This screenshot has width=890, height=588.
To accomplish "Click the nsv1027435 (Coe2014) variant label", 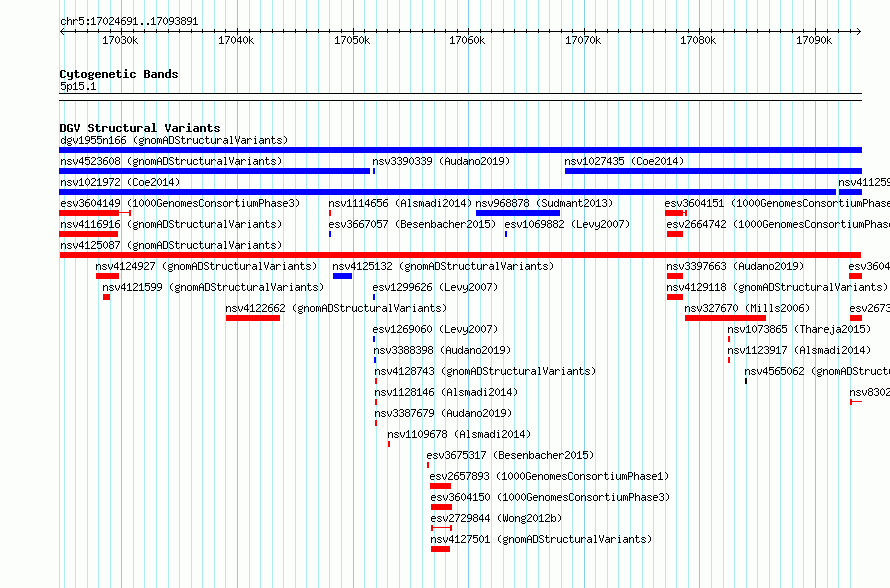I will [624, 161].
